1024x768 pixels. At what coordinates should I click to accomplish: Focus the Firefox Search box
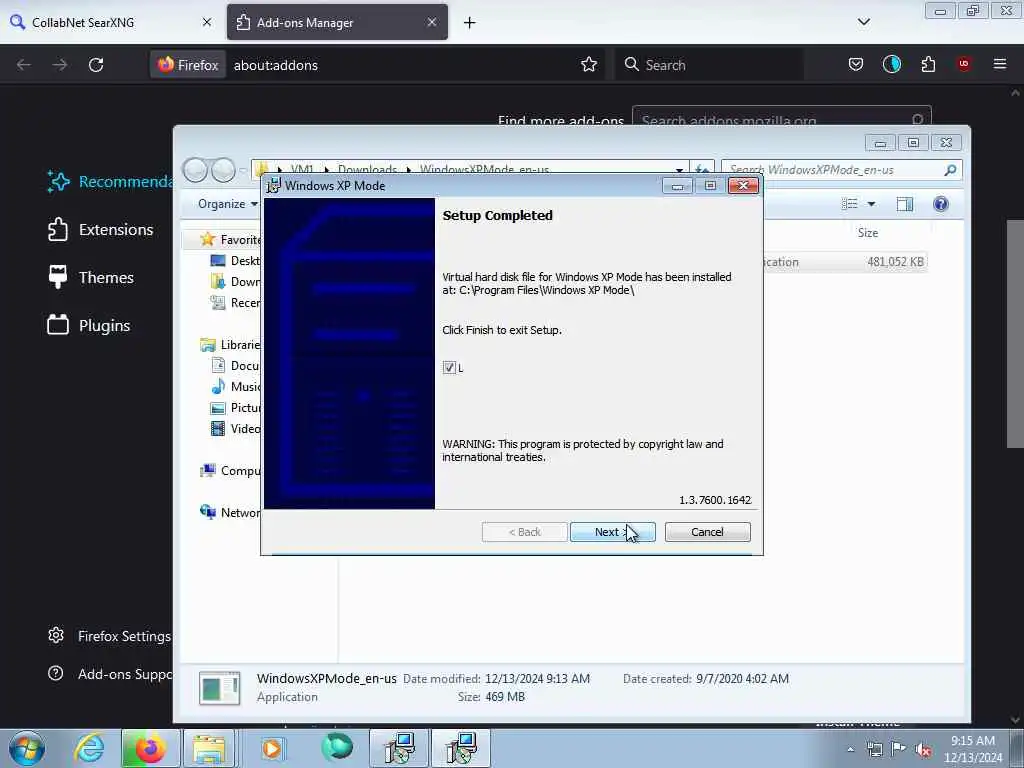(x=709, y=65)
